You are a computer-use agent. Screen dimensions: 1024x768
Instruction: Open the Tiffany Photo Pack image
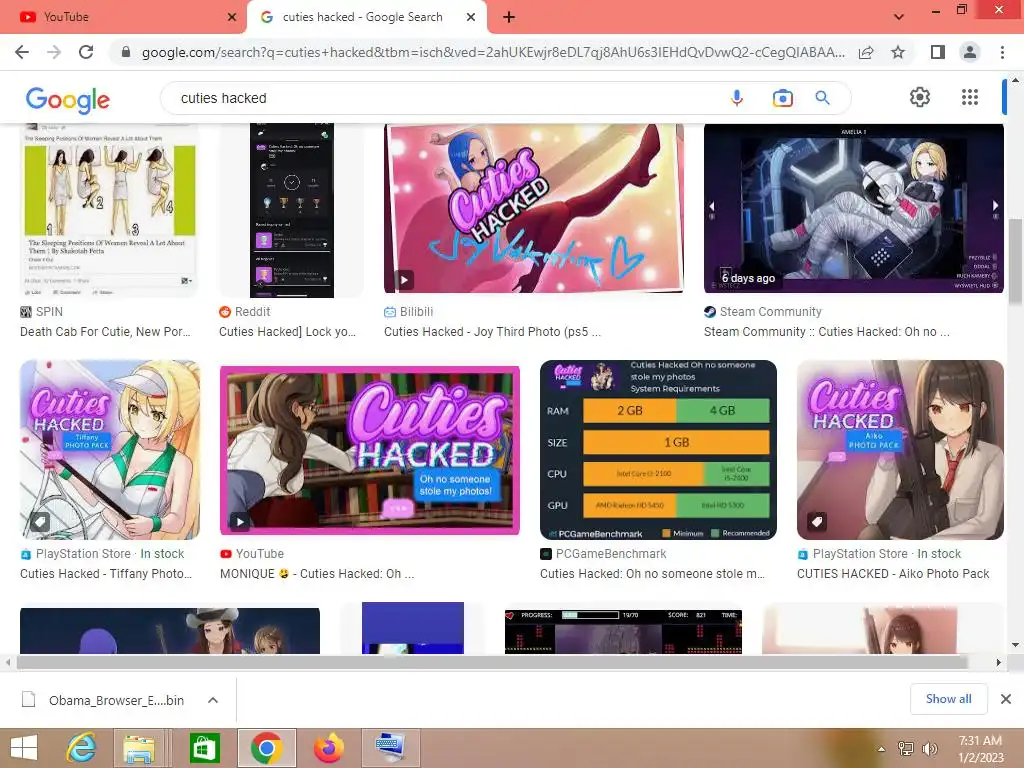(x=110, y=450)
